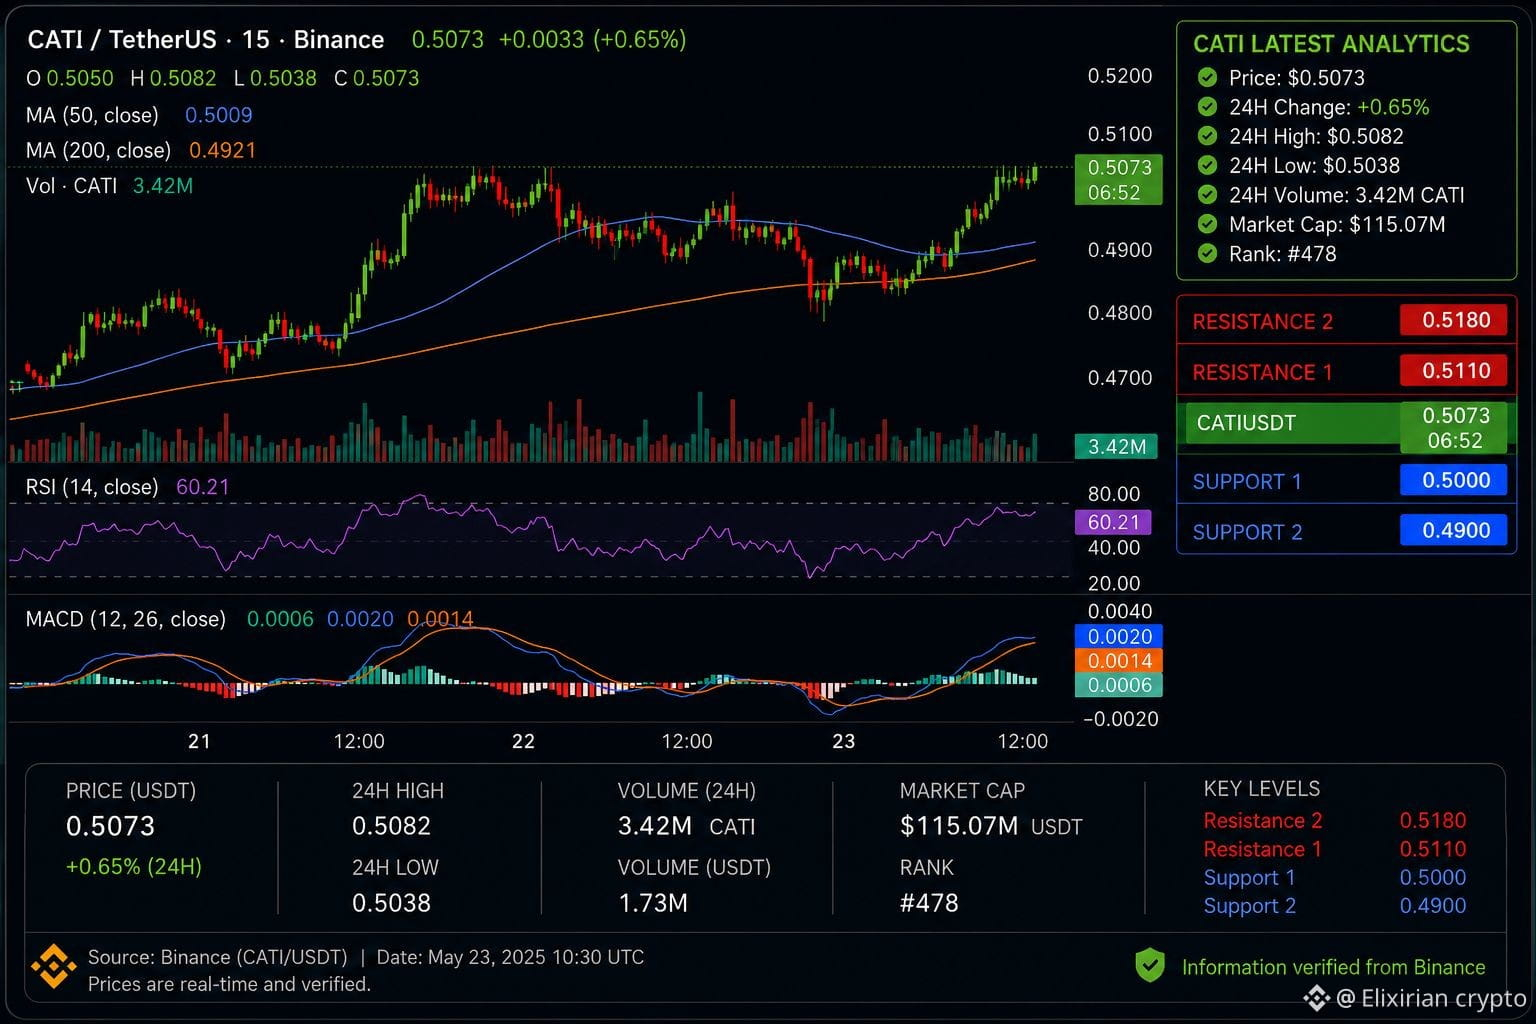1536x1024 pixels.
Task: Click the 0.4800 price axis label
Action: (x=1120, y=313)
